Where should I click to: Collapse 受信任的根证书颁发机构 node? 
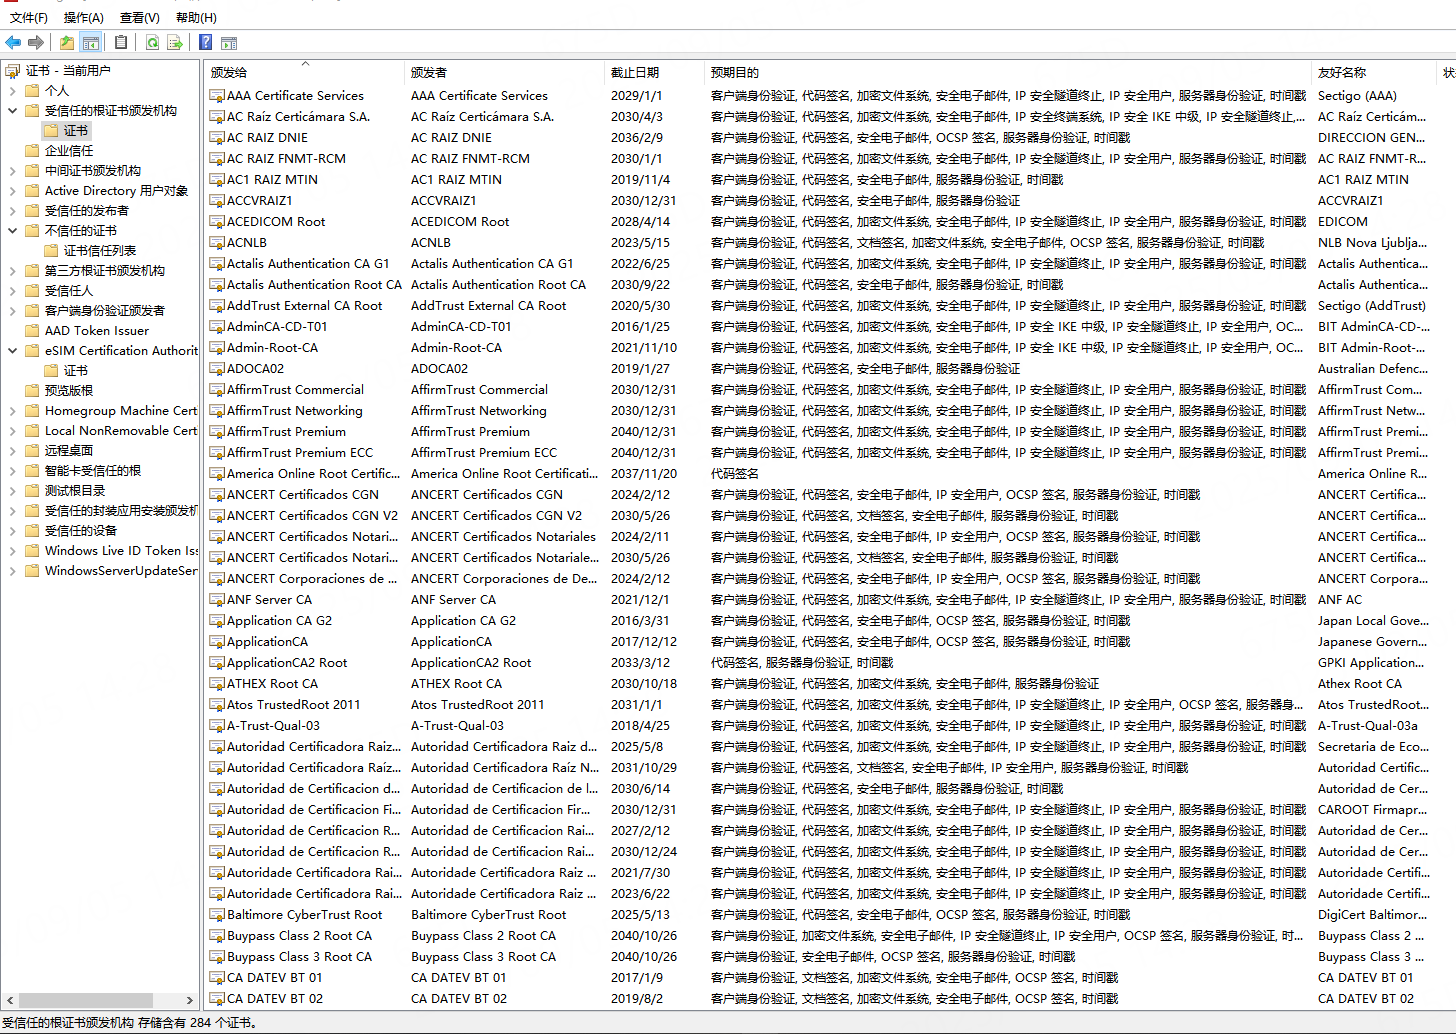pos(13,110)
